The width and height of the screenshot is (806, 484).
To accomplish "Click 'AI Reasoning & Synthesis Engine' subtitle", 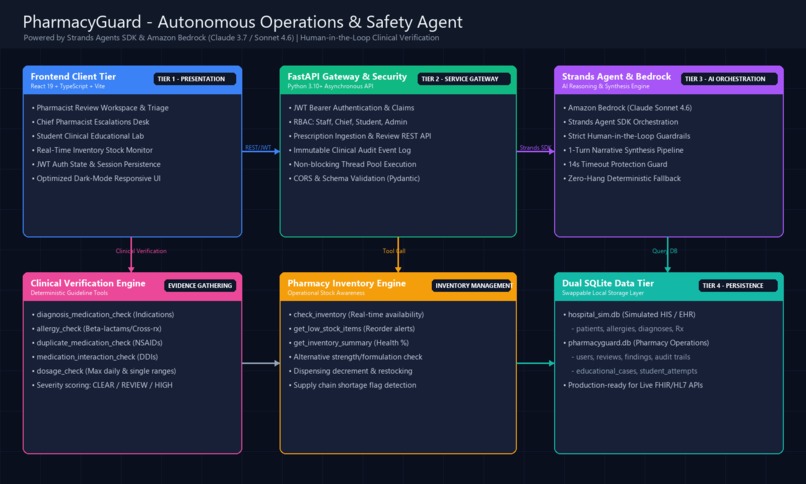I will tap(606, 86).
